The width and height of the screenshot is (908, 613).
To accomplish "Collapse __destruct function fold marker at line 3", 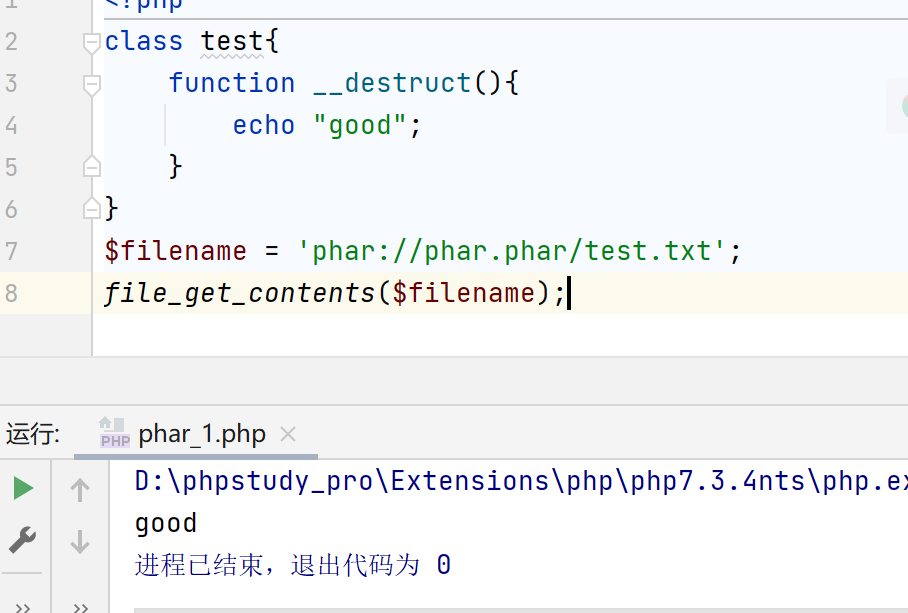I will [92, 84].
